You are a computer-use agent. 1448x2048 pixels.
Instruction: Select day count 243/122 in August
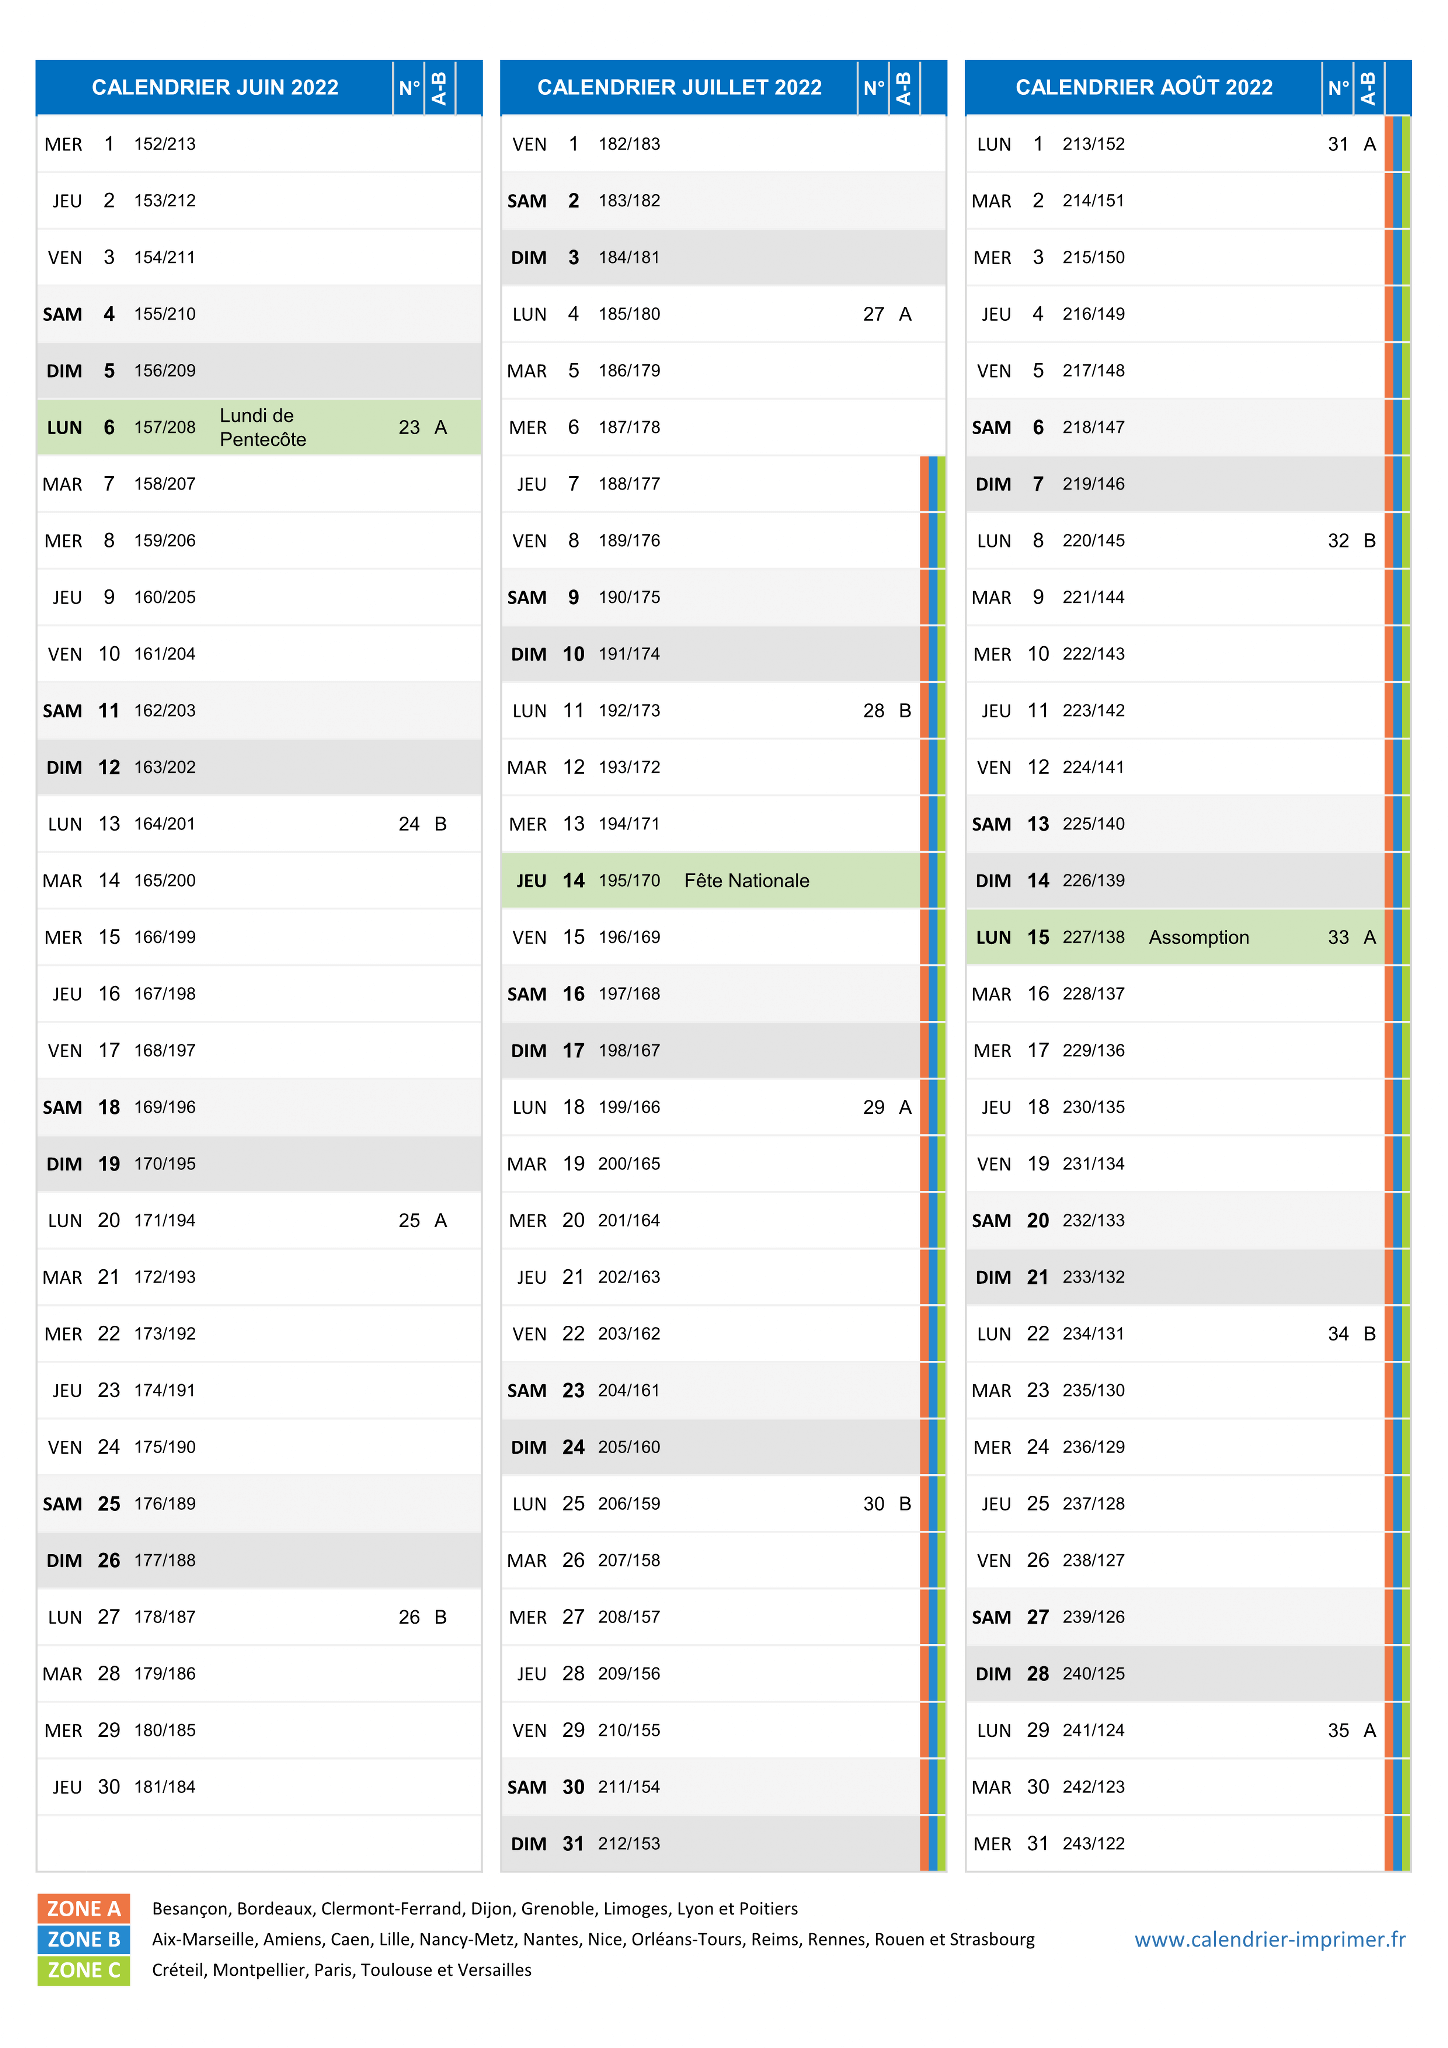point(1094,1844)
